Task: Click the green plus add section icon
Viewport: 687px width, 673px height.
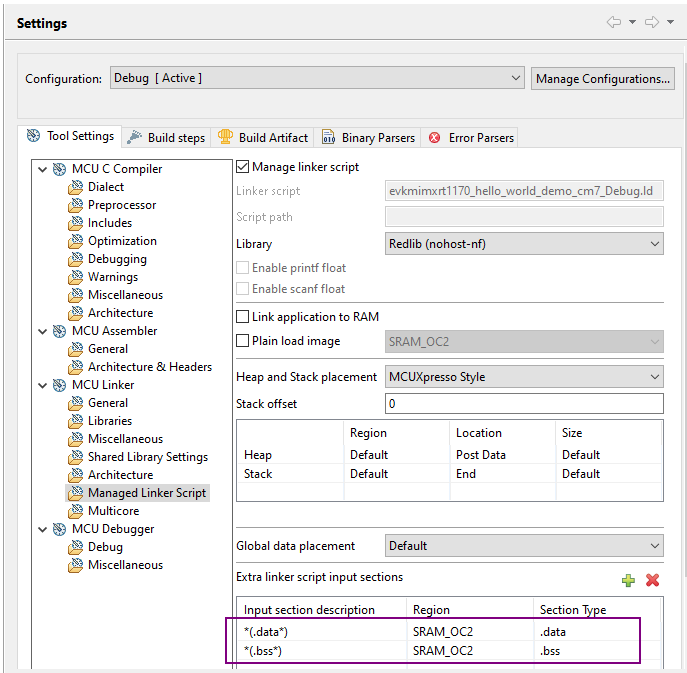Action: tap(628, 581)
